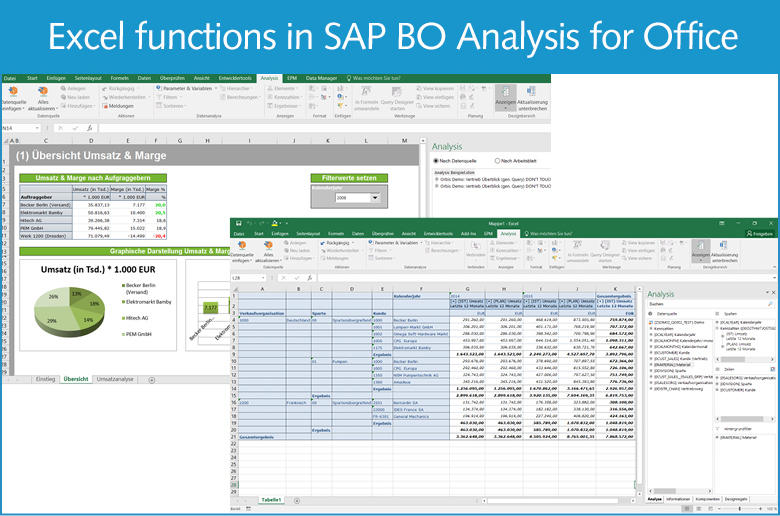780x516 pixels.
Task: Open Add-Ins tab in front window
Action: [468, 233]
